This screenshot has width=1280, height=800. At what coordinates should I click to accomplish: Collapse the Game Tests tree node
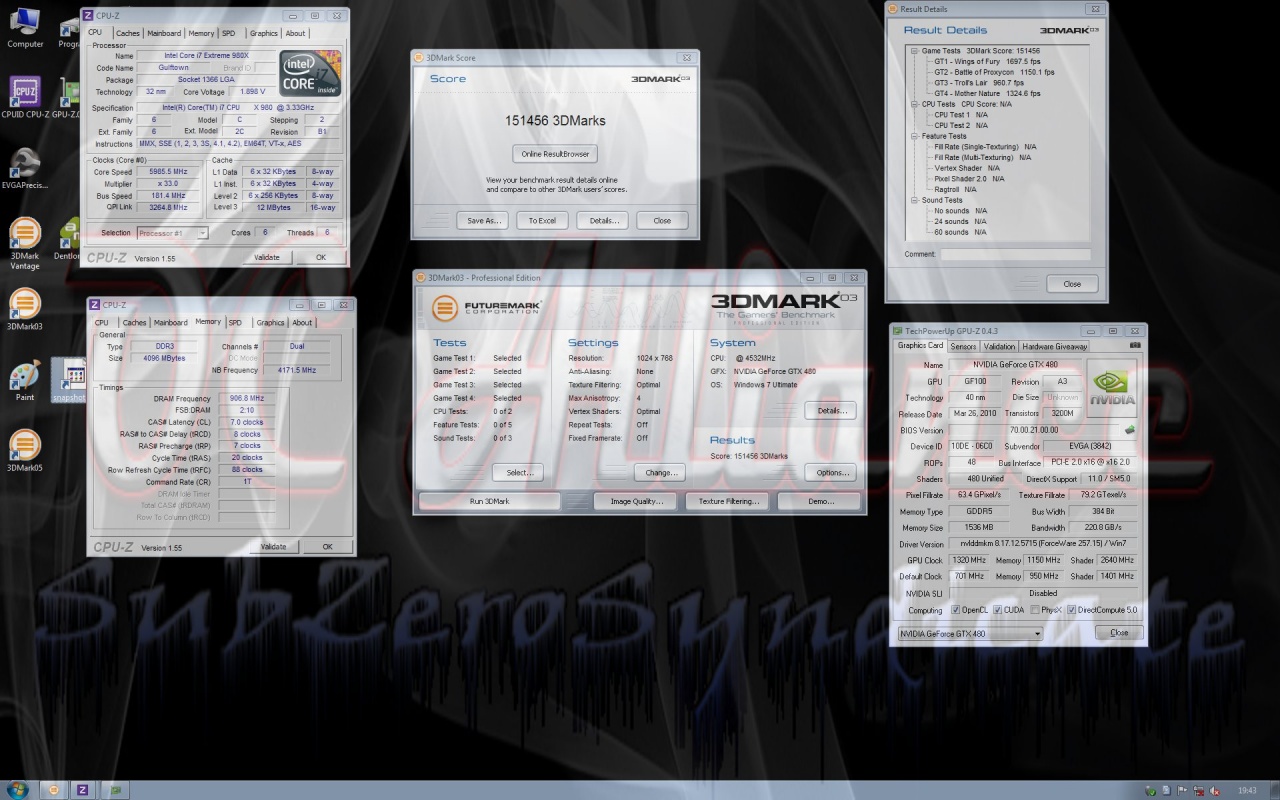click(914, 50)
